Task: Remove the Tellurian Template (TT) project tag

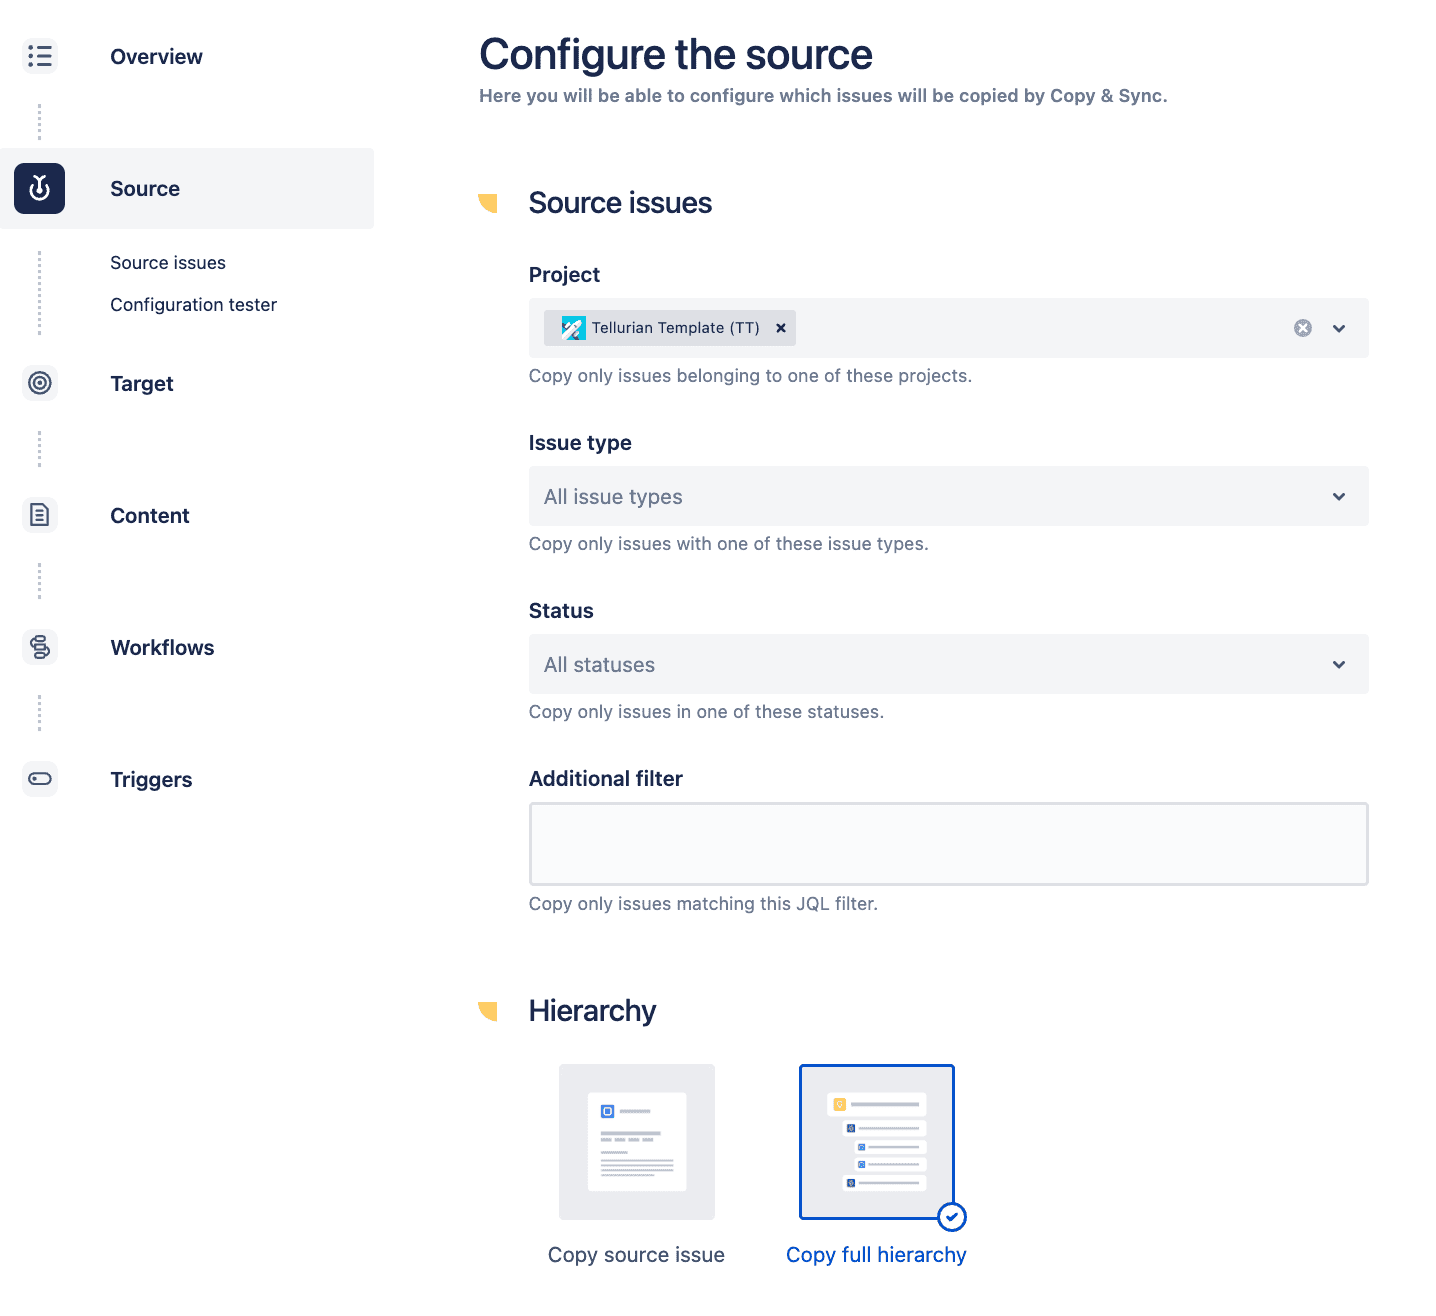Action: tap(781, 327)
